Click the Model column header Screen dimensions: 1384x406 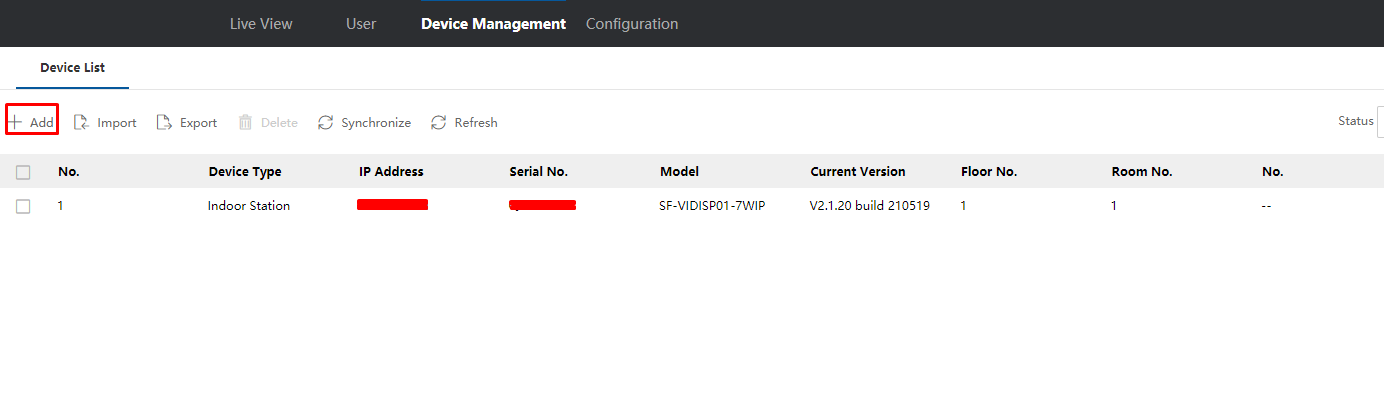tap(679, 172)
